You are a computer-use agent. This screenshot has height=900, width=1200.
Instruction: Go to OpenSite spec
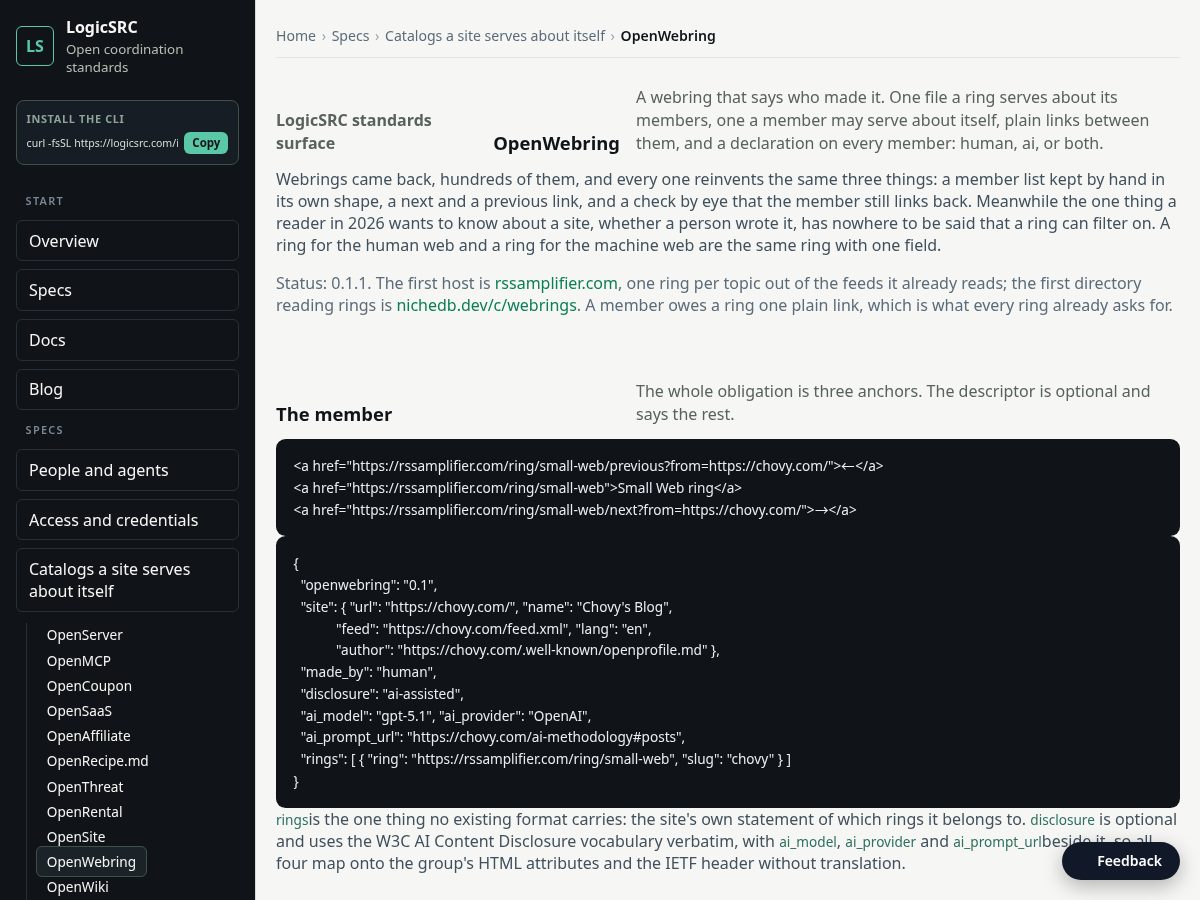76,837
